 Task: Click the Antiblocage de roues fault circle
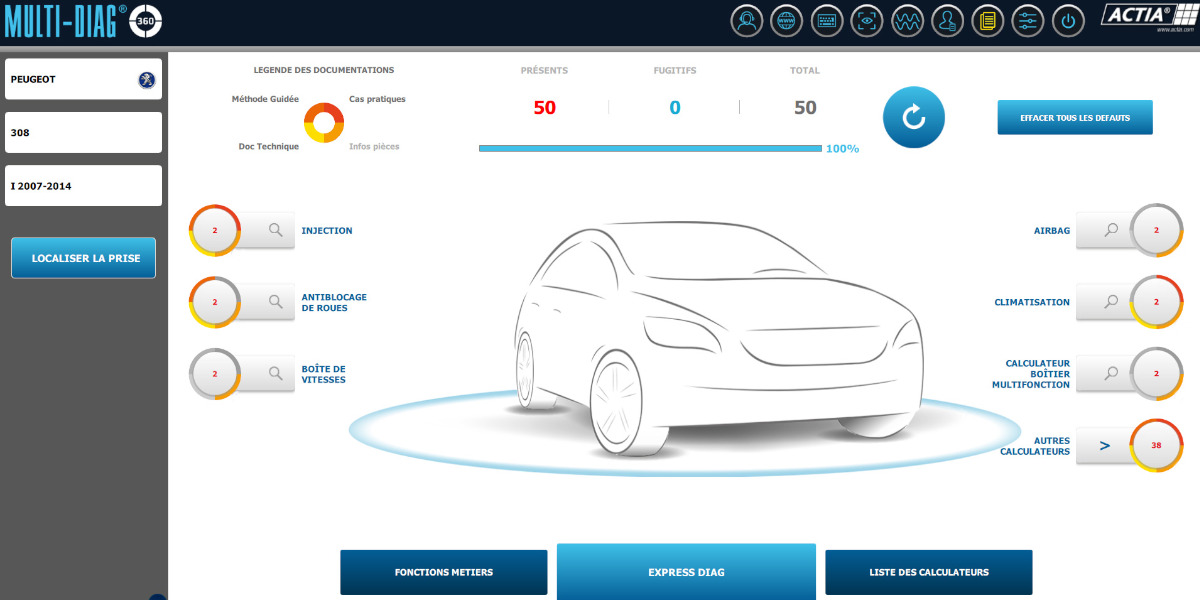point(215,302)
